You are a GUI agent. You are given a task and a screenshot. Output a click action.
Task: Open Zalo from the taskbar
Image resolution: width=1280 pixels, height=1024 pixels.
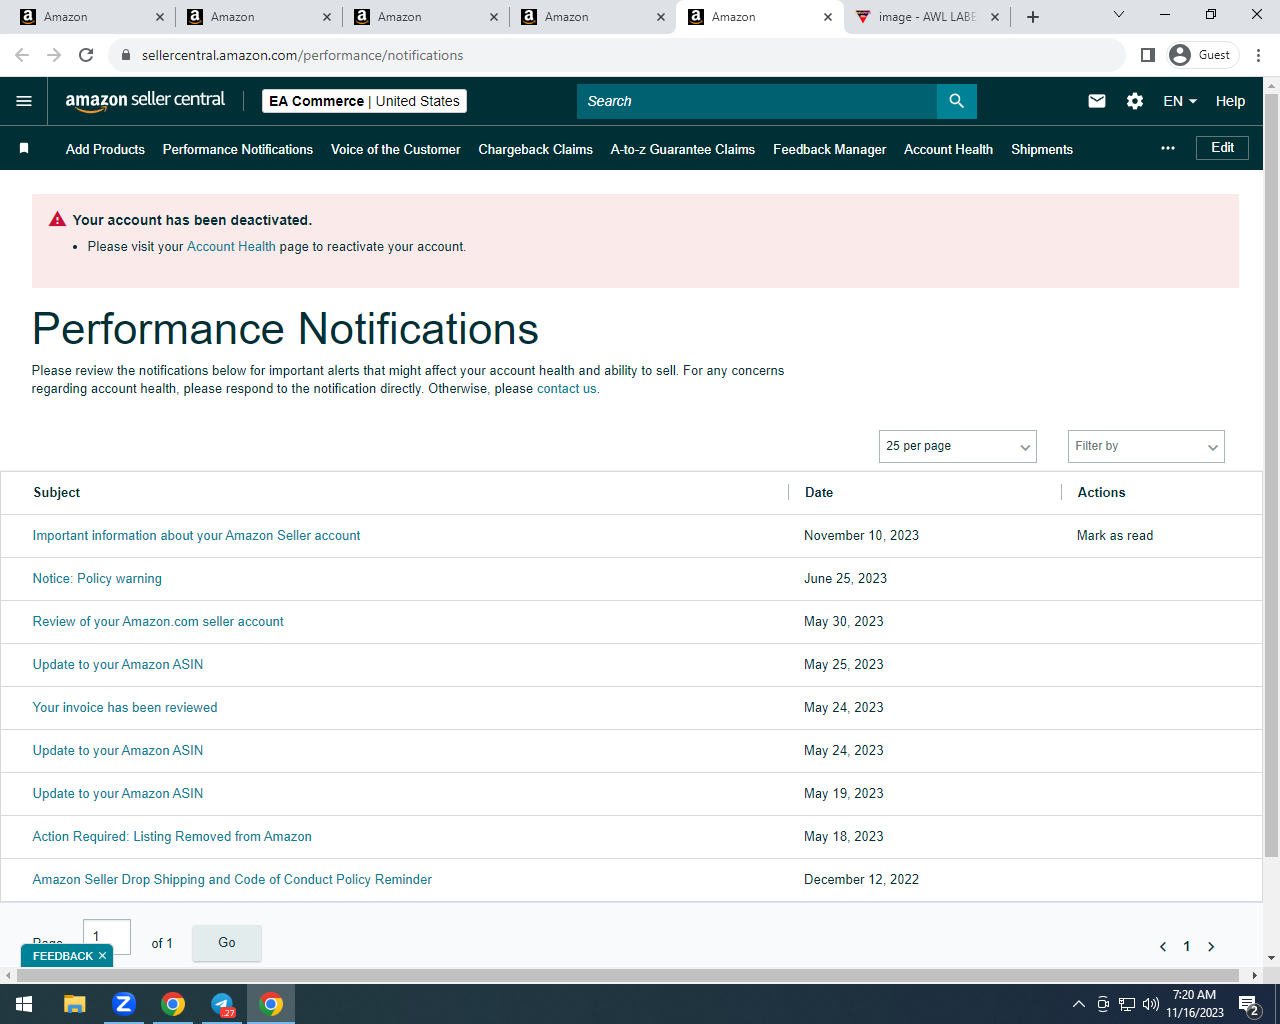pos(124,1004)
